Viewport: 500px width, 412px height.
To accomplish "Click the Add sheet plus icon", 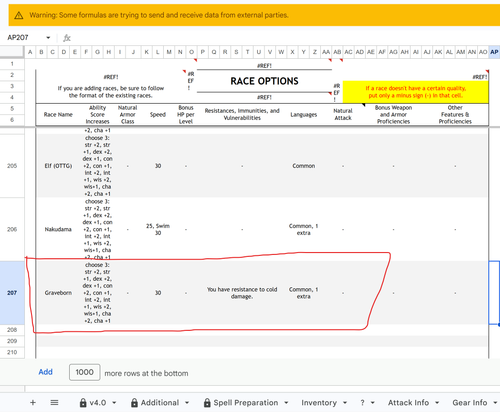I will 33,403.
